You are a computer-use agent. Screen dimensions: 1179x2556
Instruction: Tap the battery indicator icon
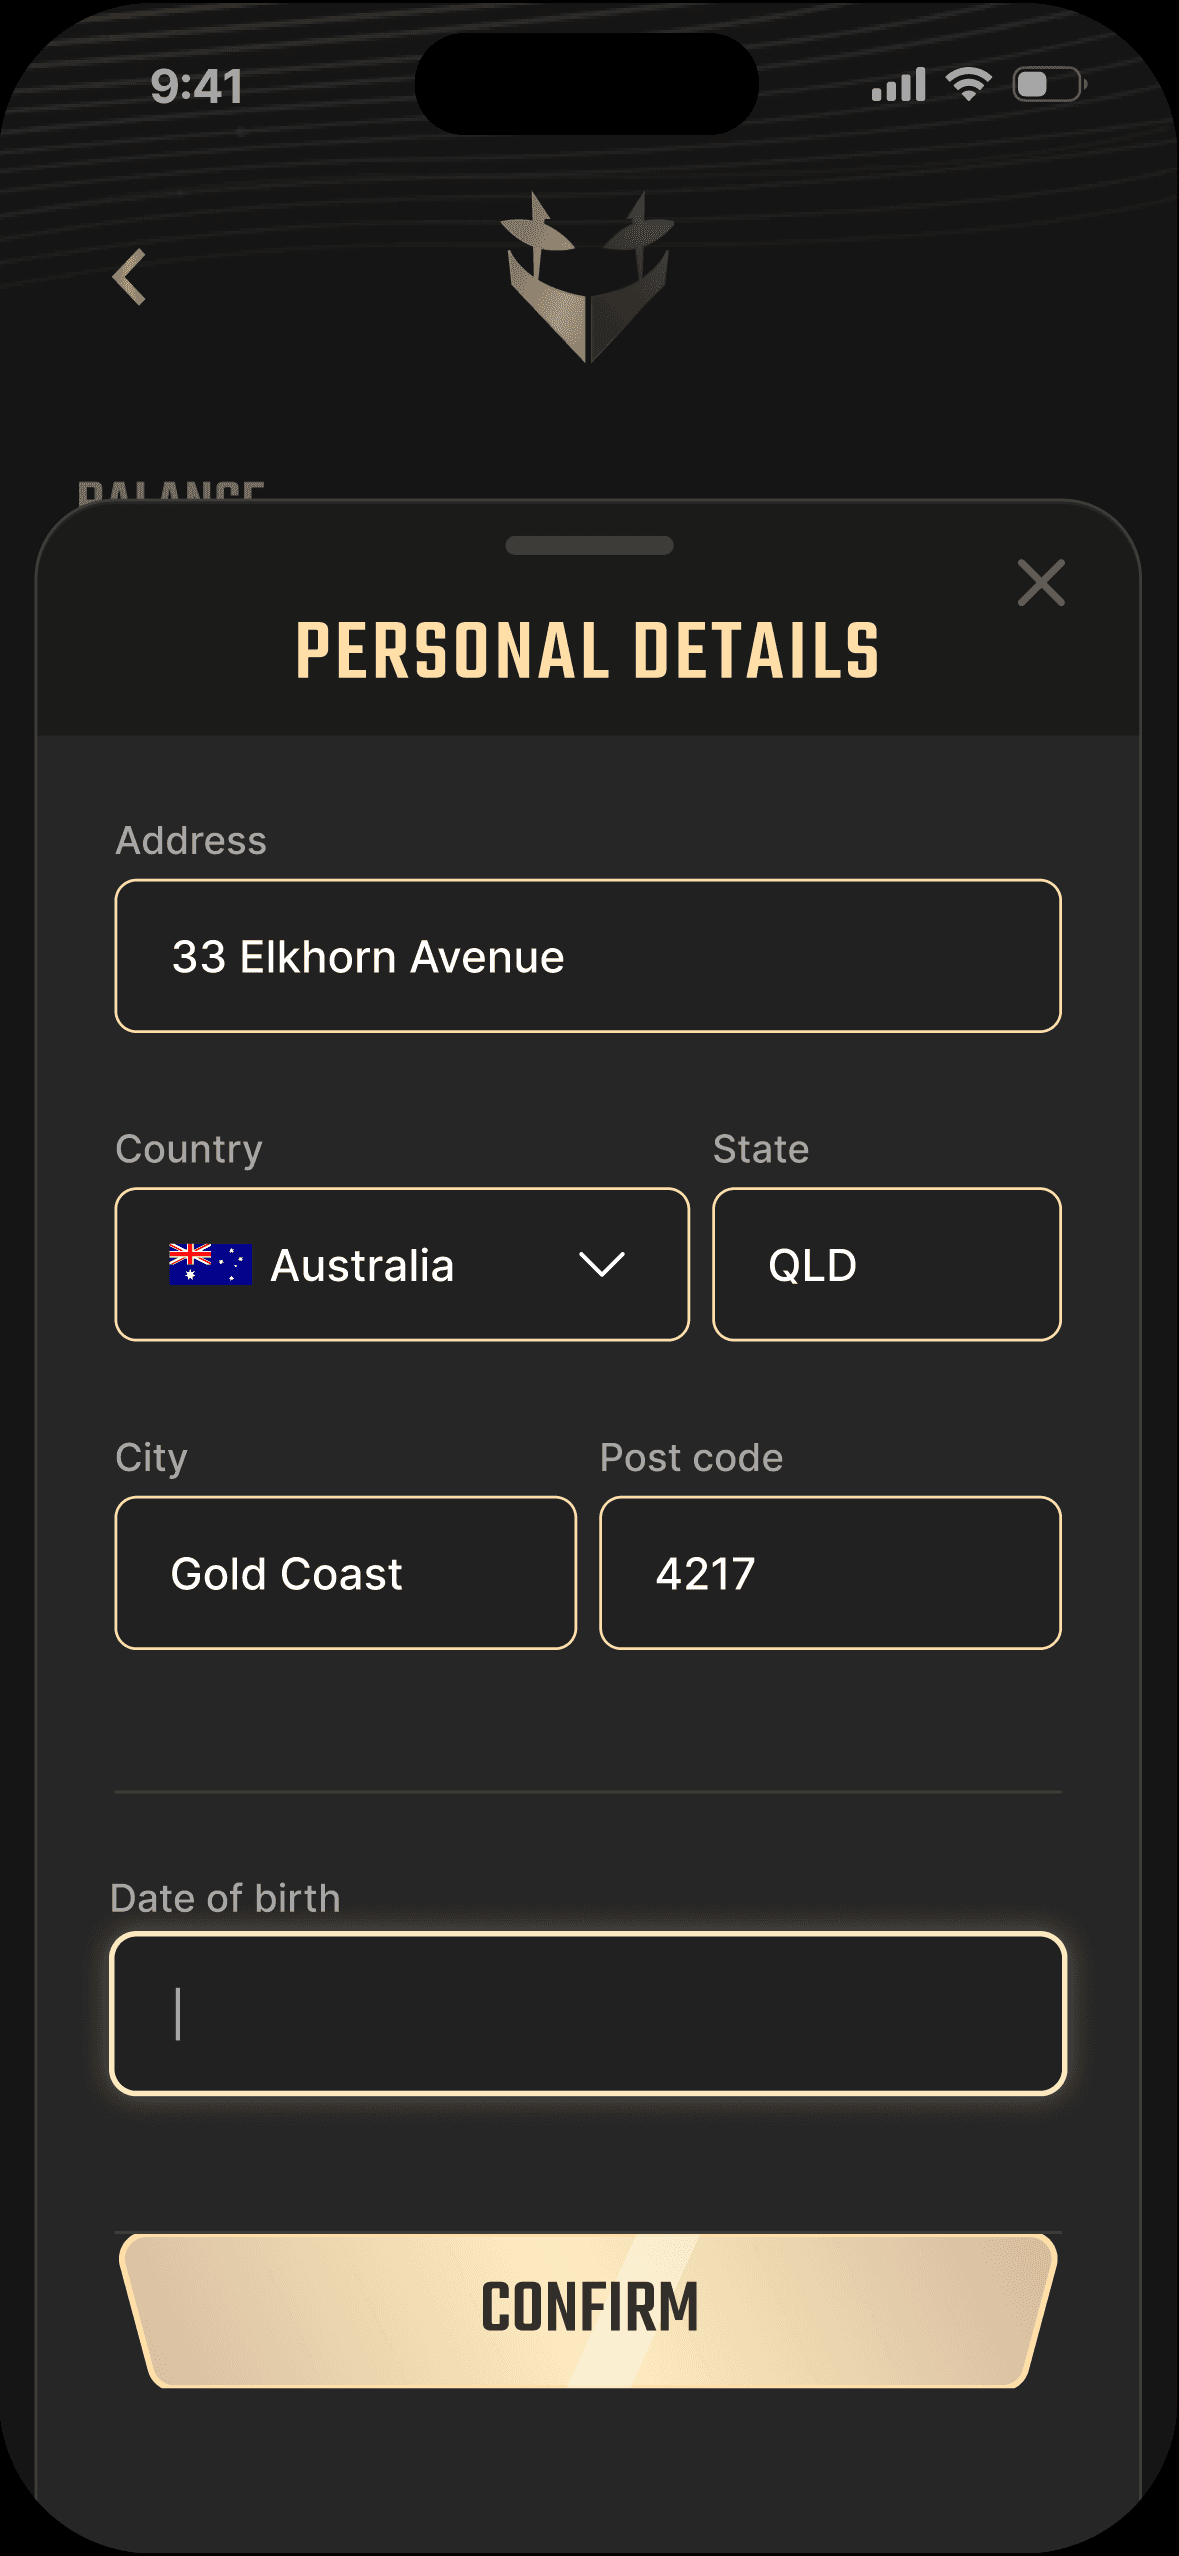(1050, 84)
